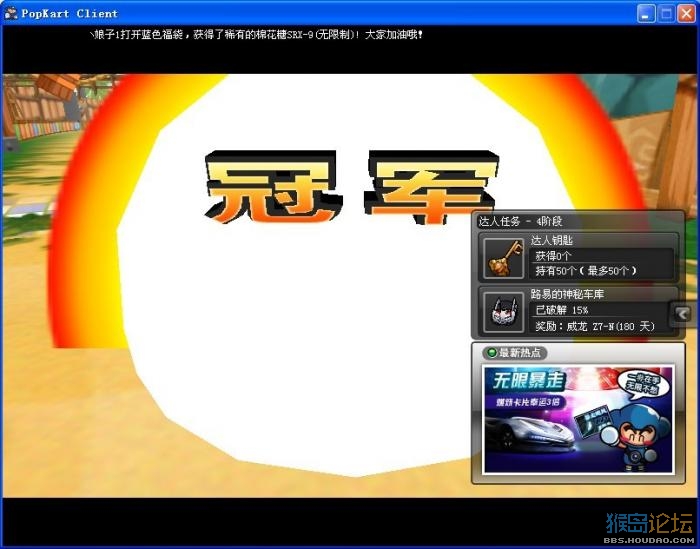This screenshot has width=700, height=549.
Task: Click the 已破解 15% progress text
Action: tap(562, 310)
